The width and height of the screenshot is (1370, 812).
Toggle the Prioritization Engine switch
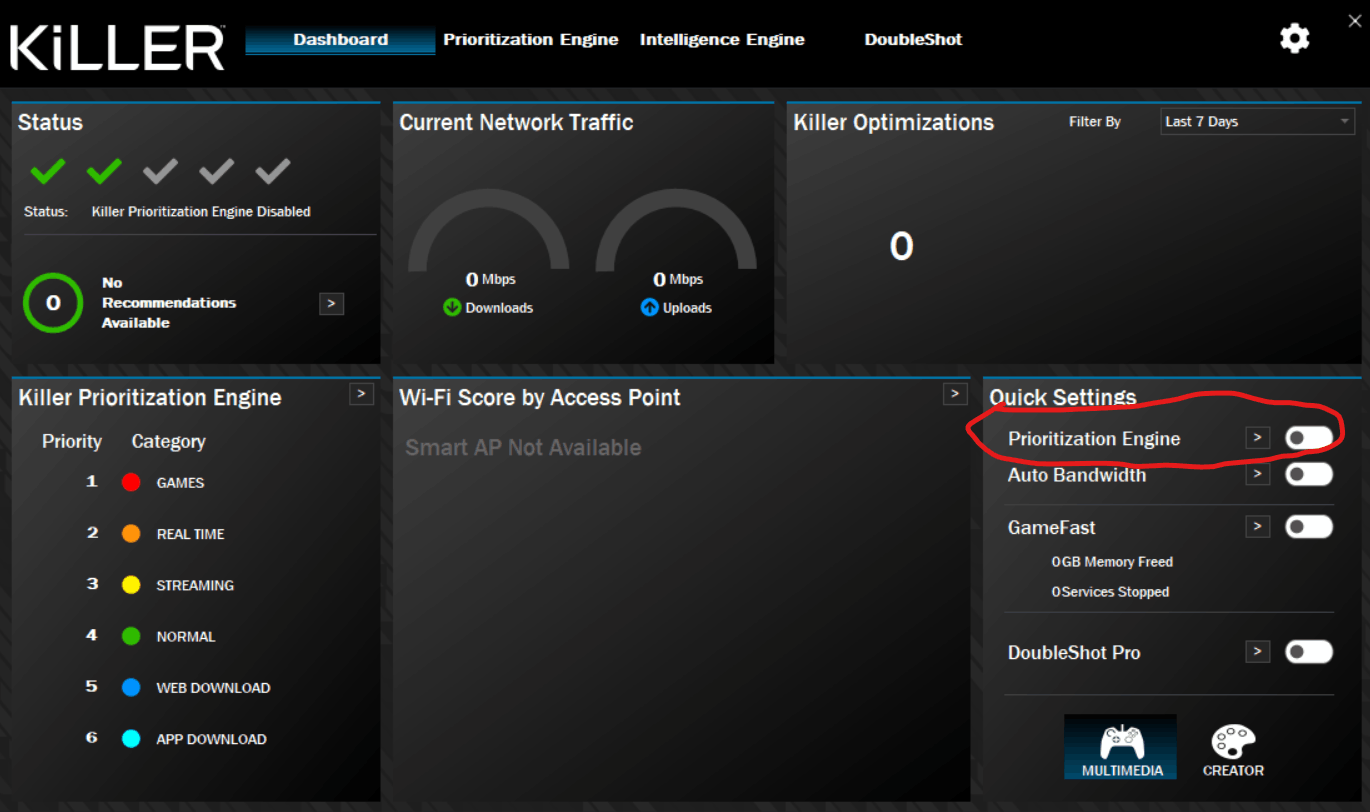[x=1309, y=437]
